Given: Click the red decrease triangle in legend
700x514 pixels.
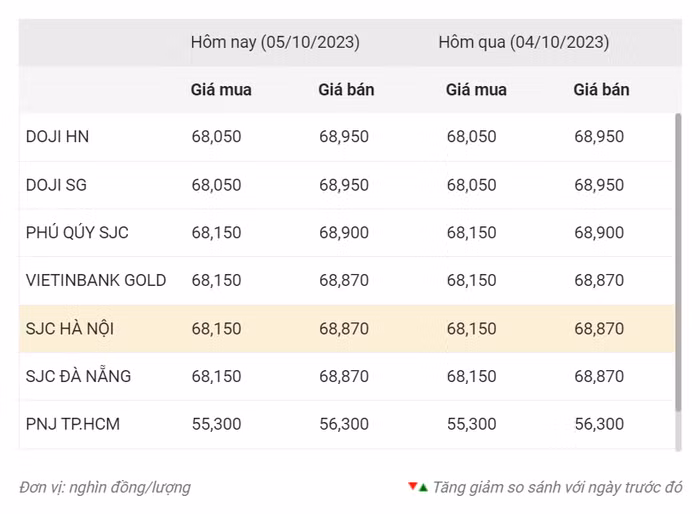Looking at the screenshot, I should pyautogui.click(x=412, y=486).
